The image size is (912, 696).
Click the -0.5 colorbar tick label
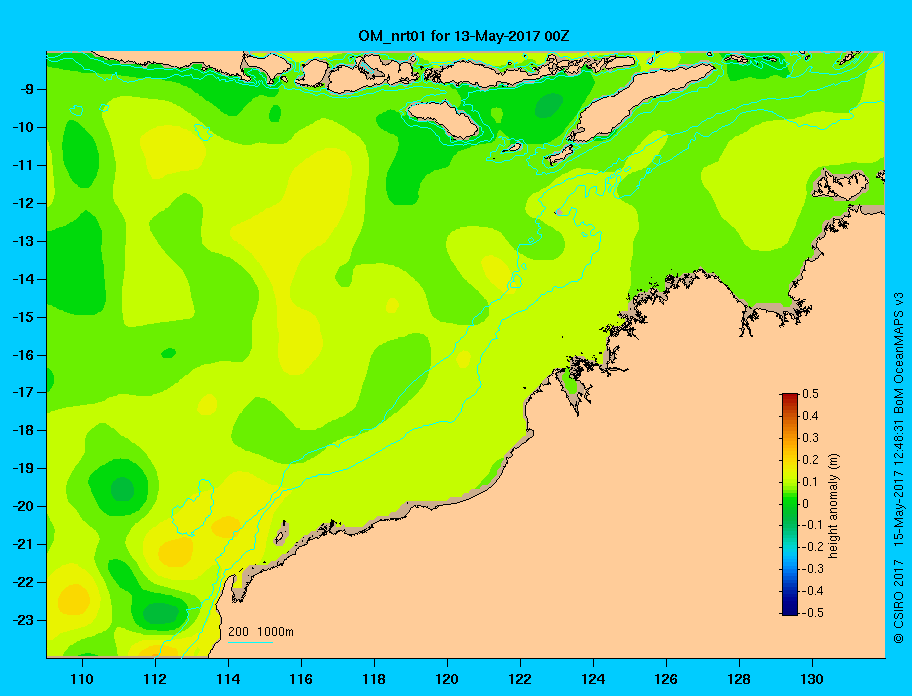[813, 613]
